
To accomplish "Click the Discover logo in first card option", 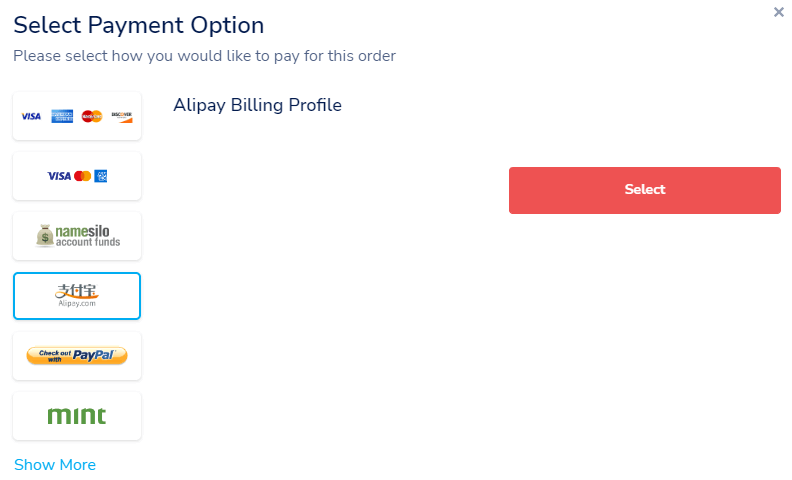I will [122, 117].
